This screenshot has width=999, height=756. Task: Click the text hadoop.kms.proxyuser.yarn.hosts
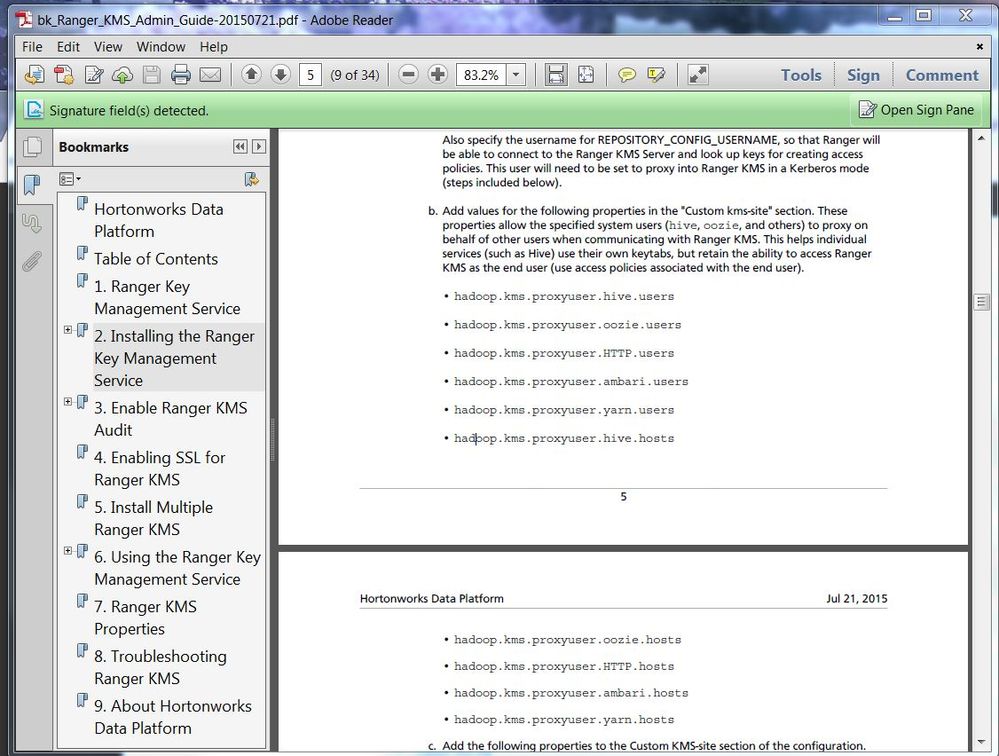pos(564,720)
